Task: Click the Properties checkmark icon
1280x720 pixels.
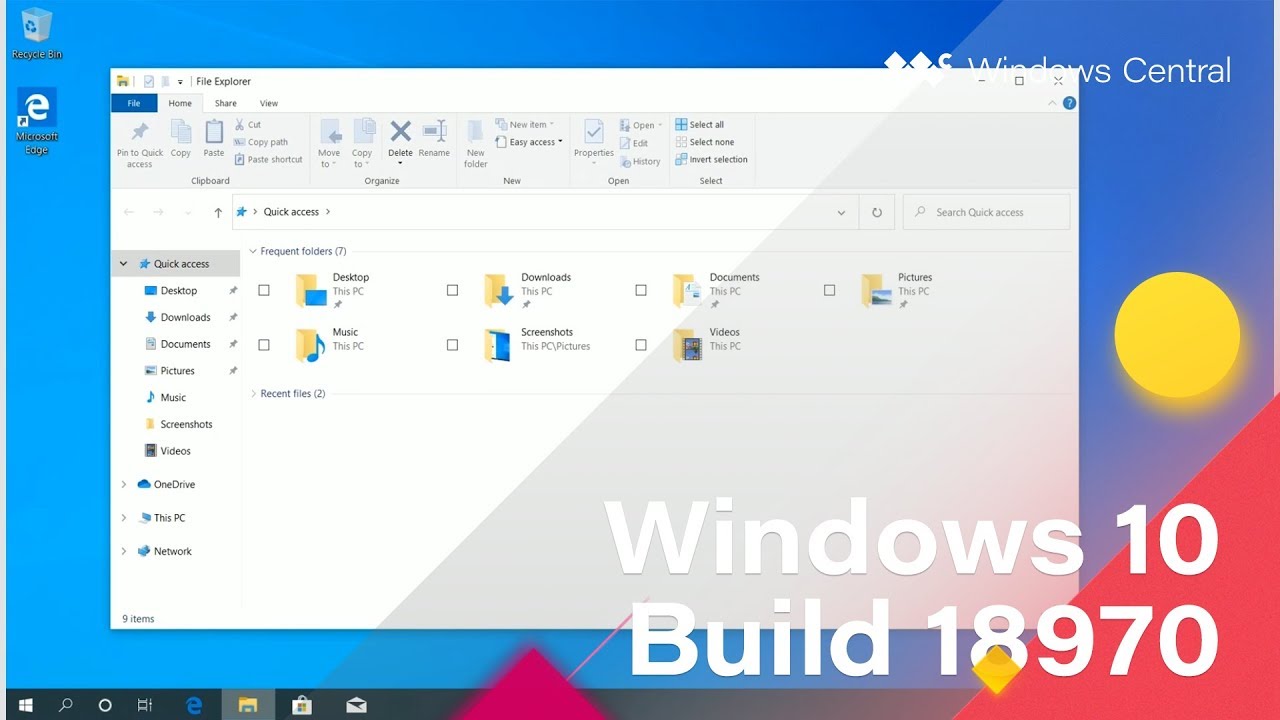Action: coord(594,132)
